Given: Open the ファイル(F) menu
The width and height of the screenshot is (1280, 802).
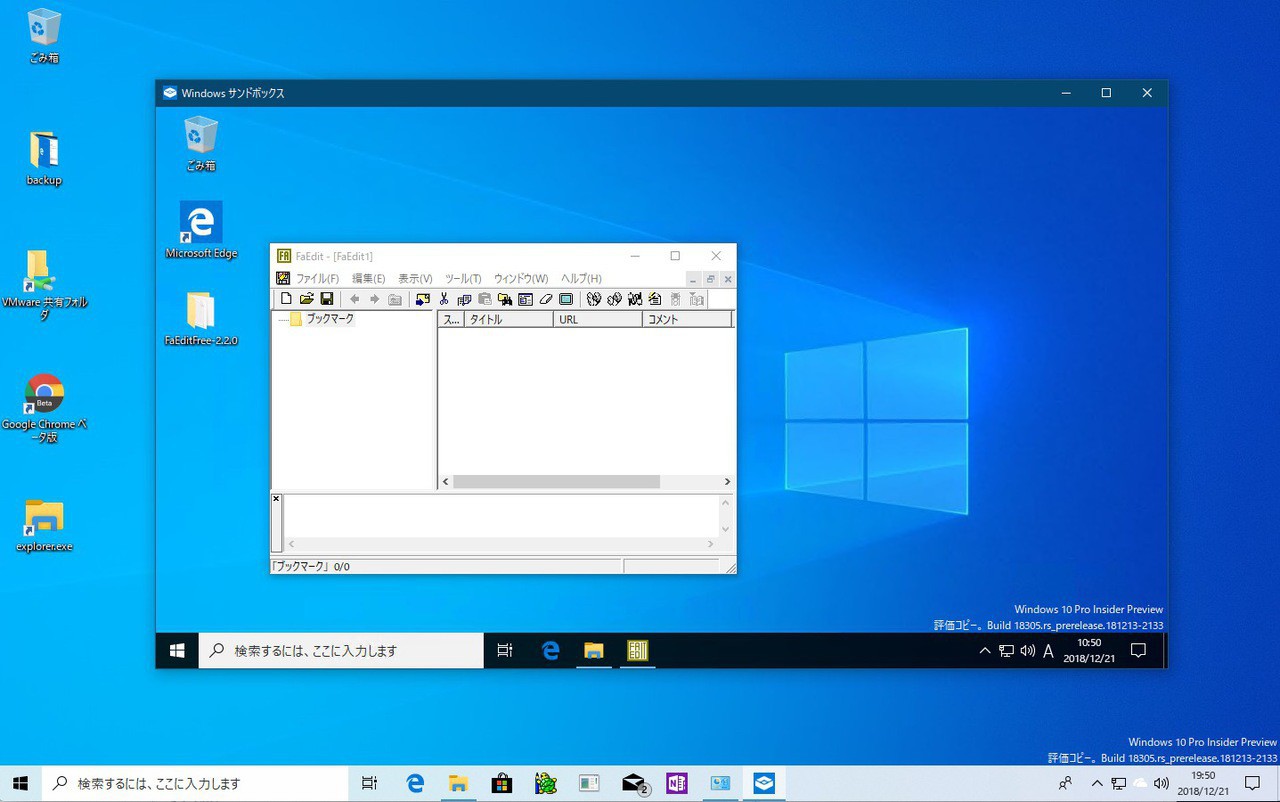Looking at the screenshot, I should click(x=317, y=279).
